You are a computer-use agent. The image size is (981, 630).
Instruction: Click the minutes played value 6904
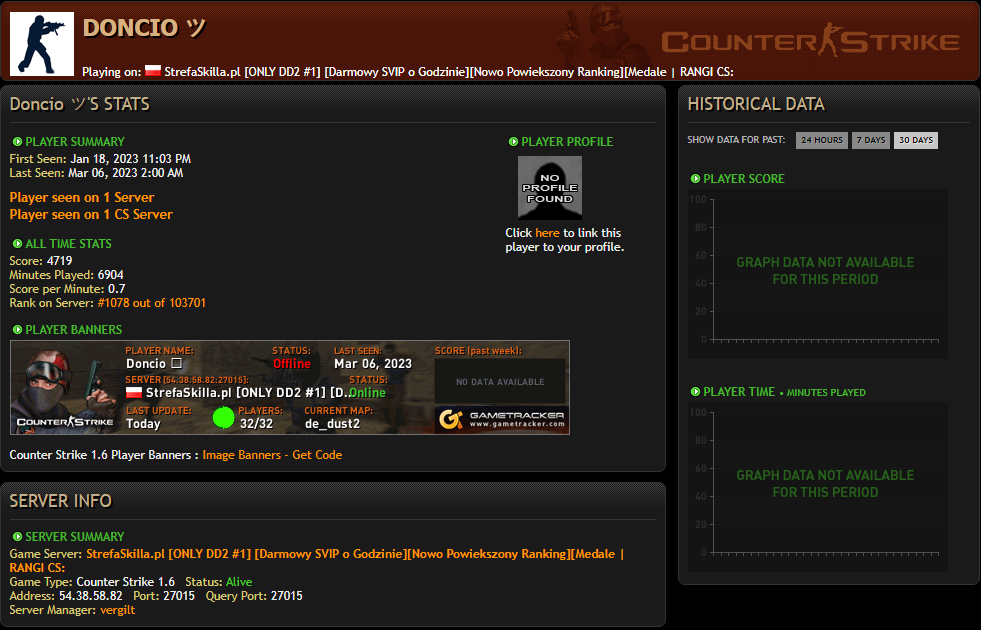pyautogui.click(x=111, y=275)
